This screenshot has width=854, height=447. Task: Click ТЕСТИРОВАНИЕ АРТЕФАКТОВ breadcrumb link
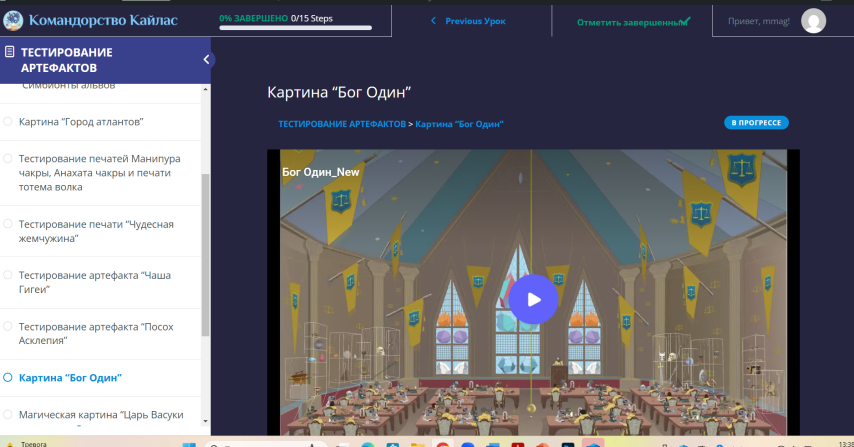tap(341, 124)
